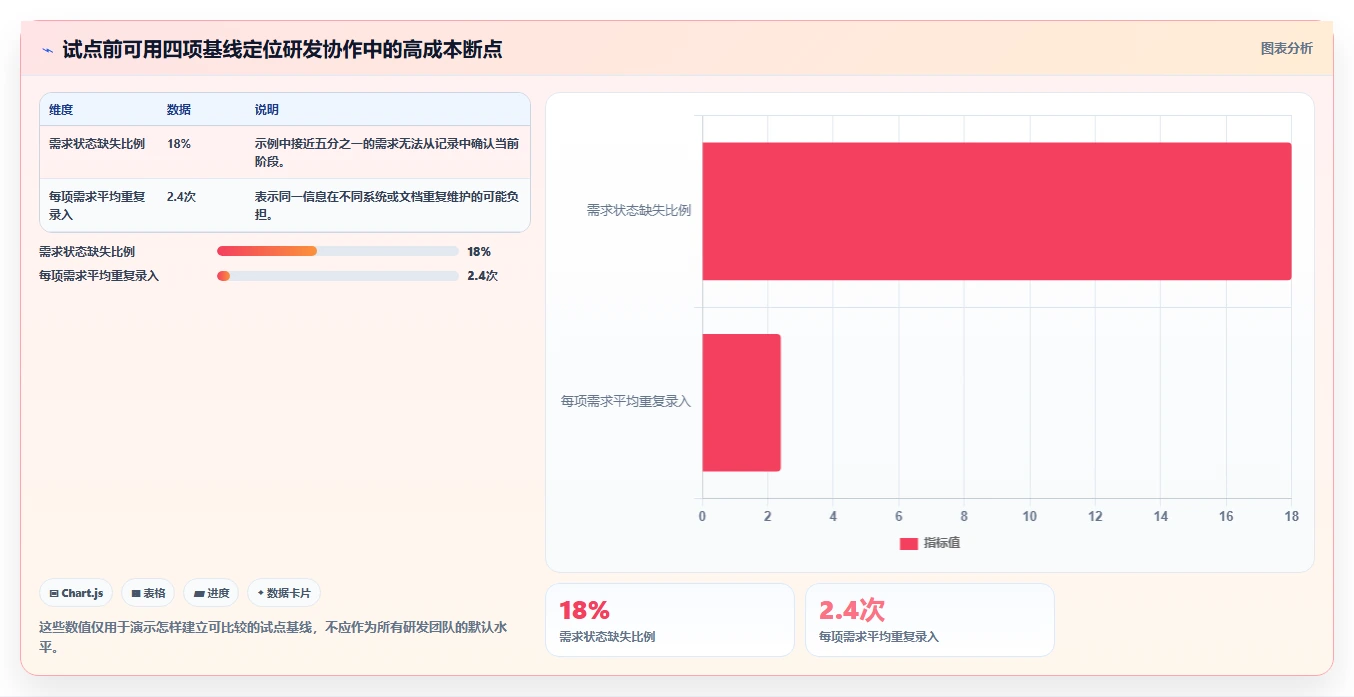The height and width of the screenshot is (697, 1354).
Task: Click the 需求状态缺失比例 progress bar label
Action: click(x=87, y=251)
